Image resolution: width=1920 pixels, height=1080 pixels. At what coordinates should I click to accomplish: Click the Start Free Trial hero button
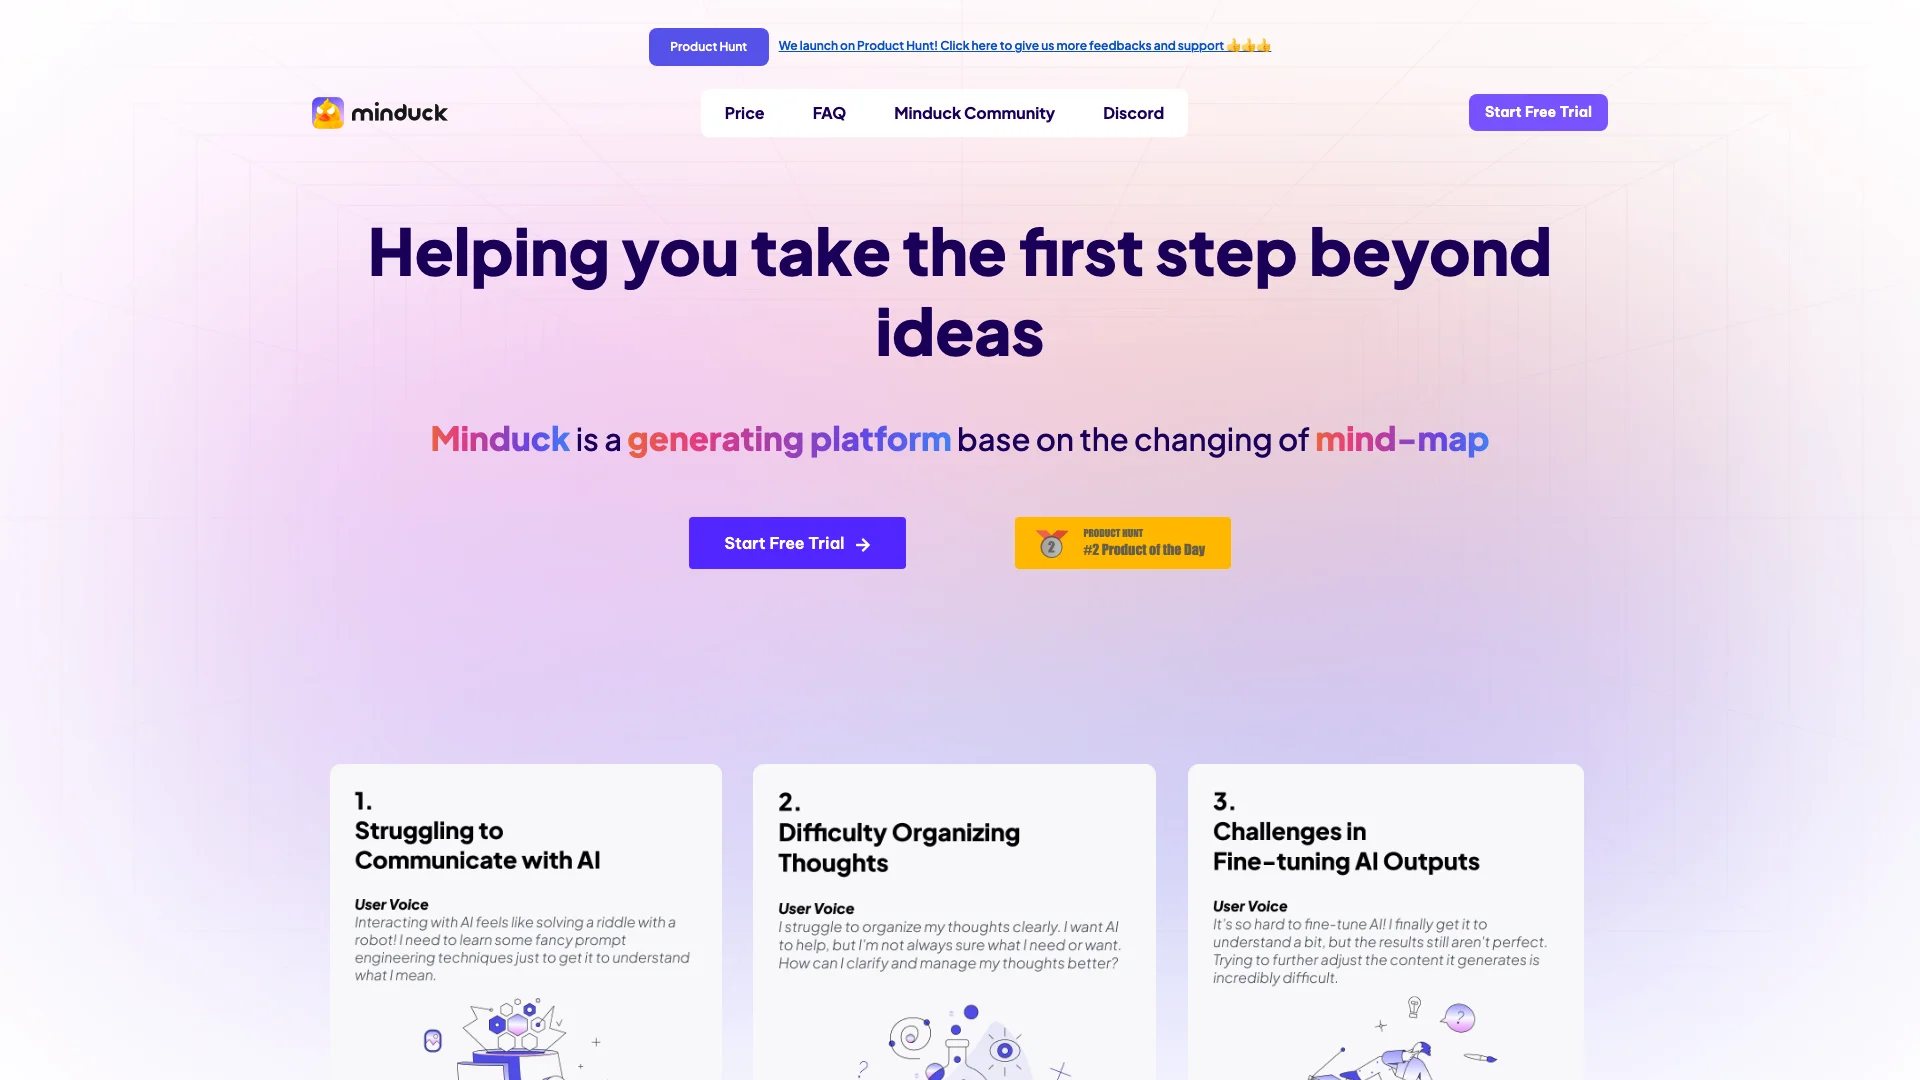[796, 542]
